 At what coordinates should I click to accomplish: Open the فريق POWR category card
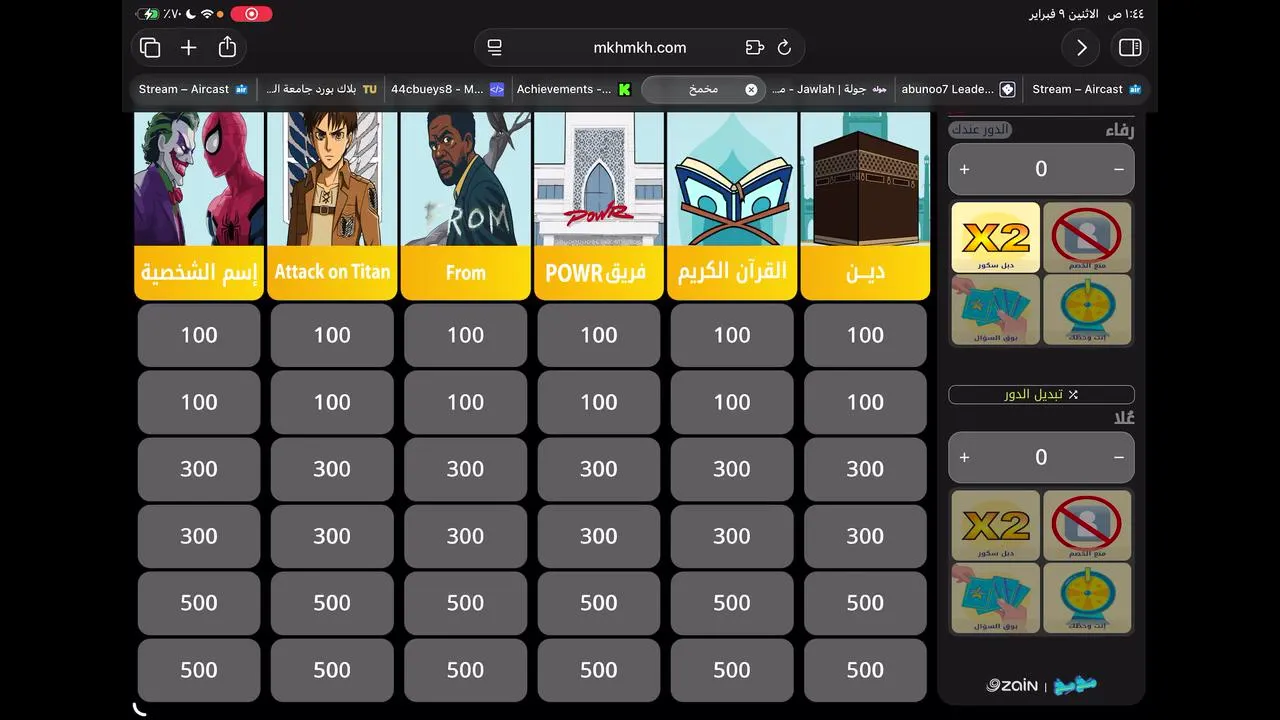tap(599, 206)
